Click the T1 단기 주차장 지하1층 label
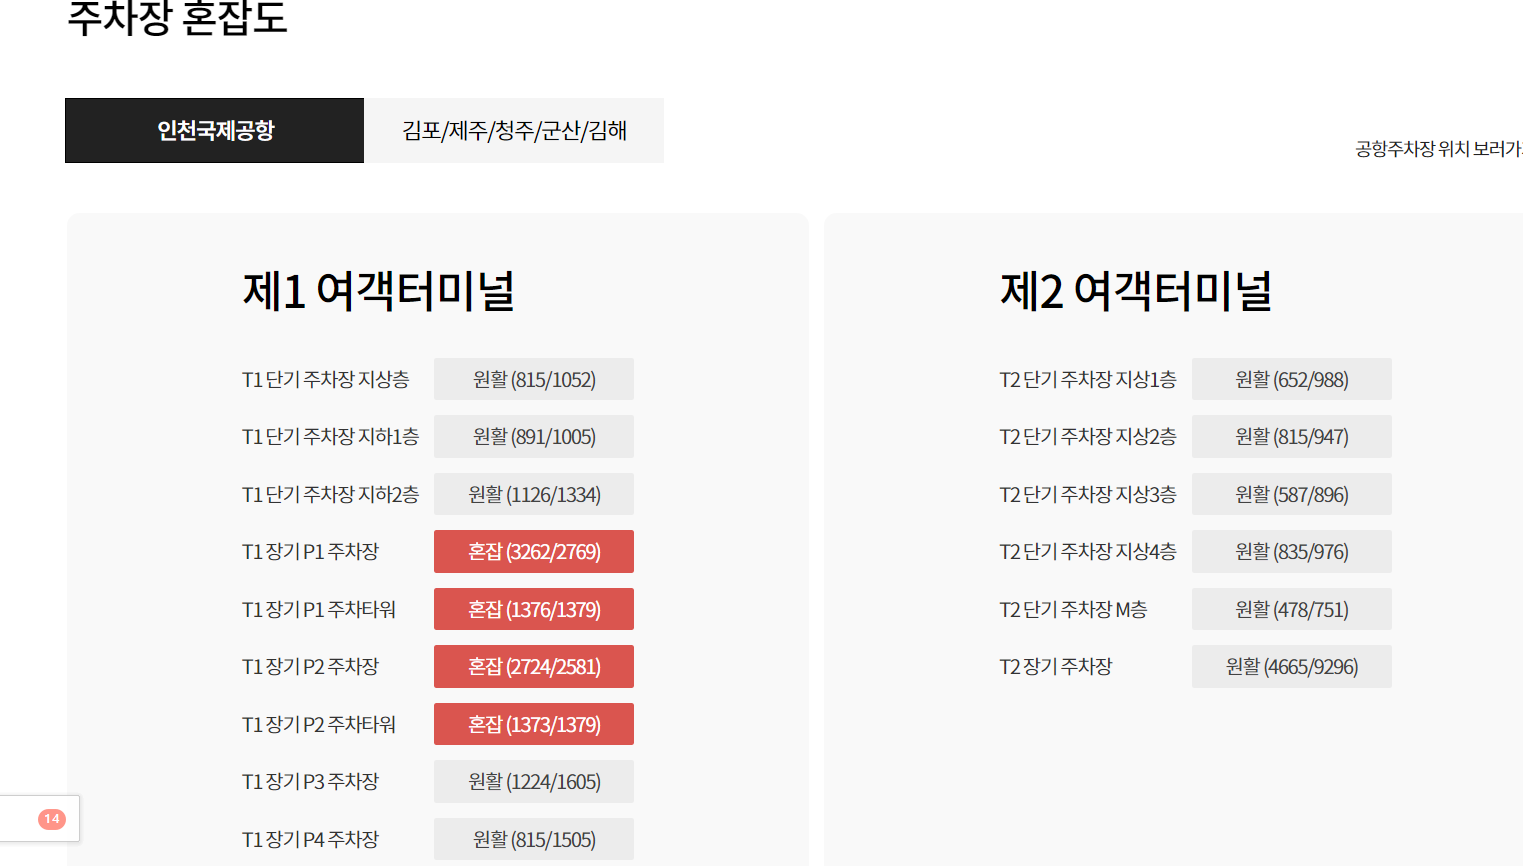1523x866 pixels. pos(331,437)
